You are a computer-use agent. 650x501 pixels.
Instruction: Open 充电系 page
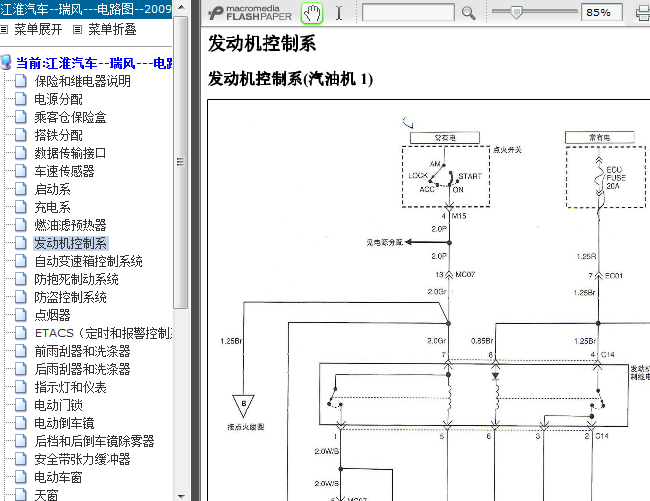[x=53, y=207]
